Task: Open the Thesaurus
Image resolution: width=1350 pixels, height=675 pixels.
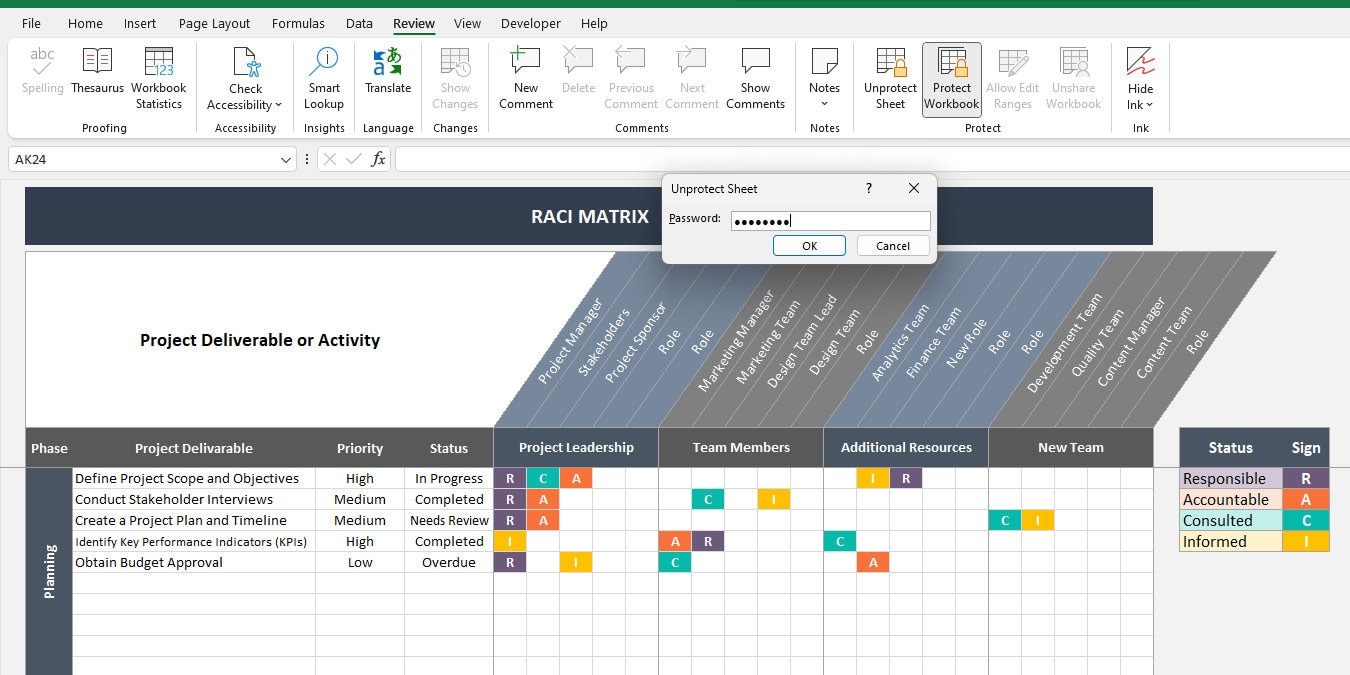Action: pyautogui.click(x=97, y=75)
